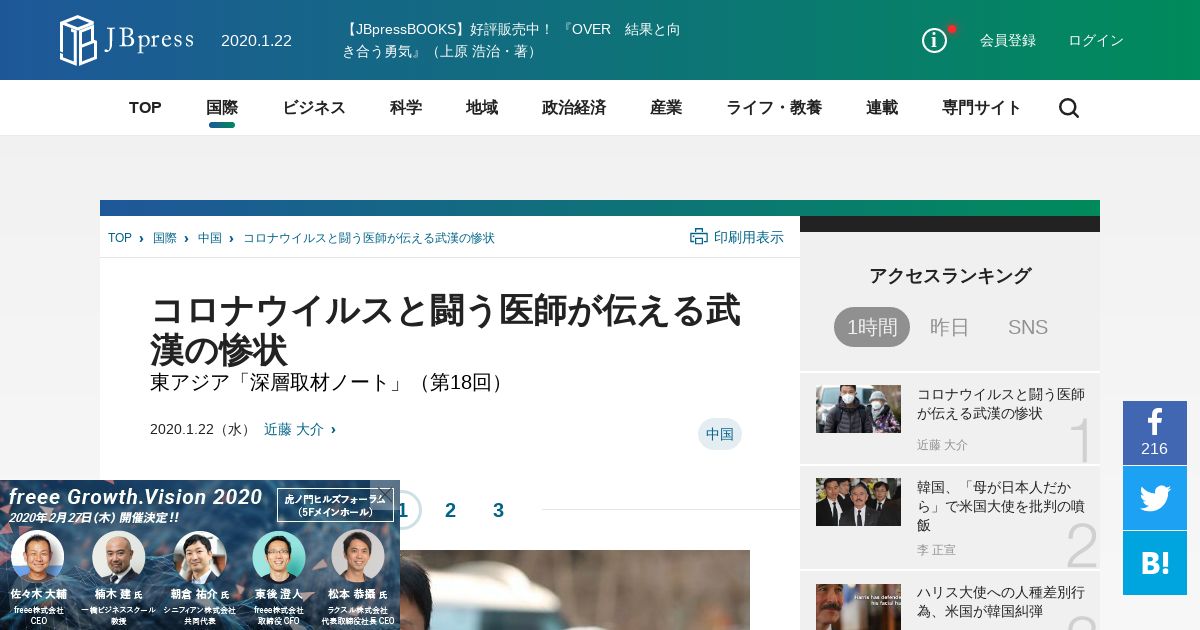Select 国際 navigation item
This screenshot has width=1200, height=630.
point(222,108)
